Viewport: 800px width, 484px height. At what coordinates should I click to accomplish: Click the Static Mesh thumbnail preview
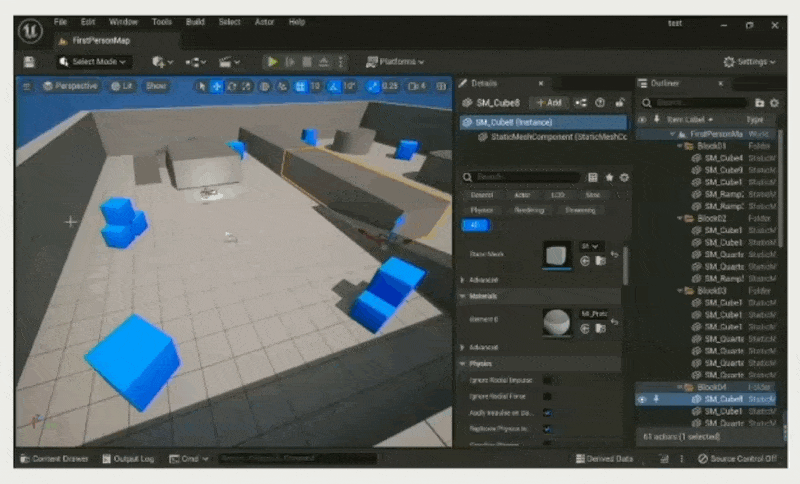[x=556, y=255]
